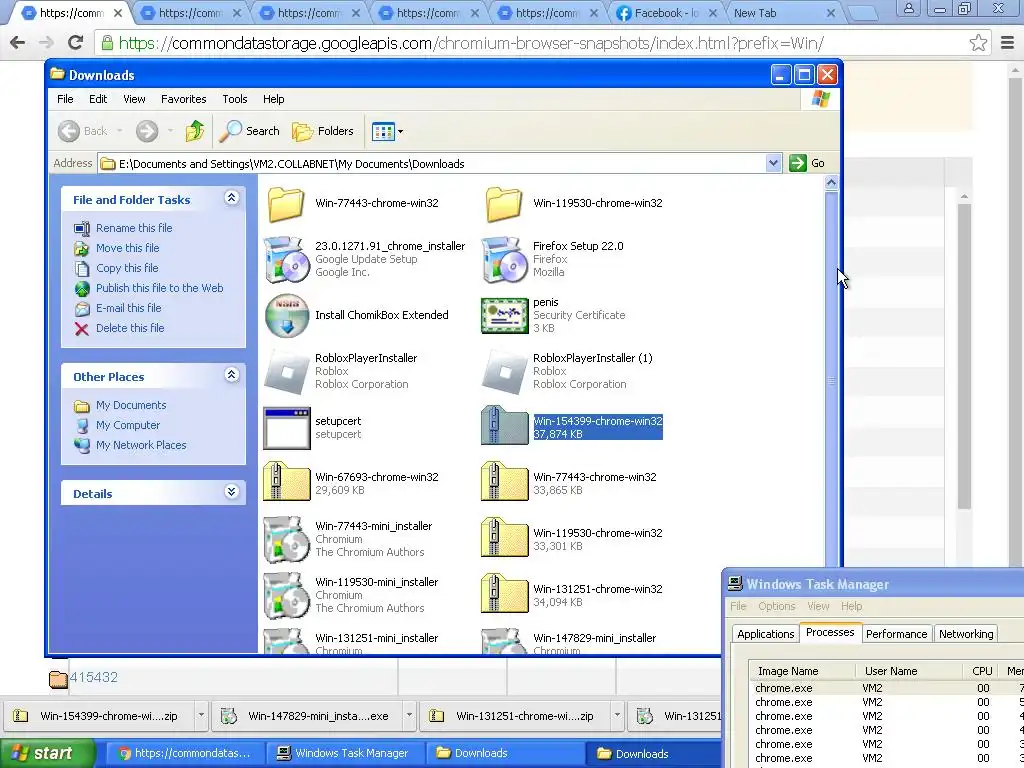
Task: Click the Search toolbar button
Action: click(249, 131)
